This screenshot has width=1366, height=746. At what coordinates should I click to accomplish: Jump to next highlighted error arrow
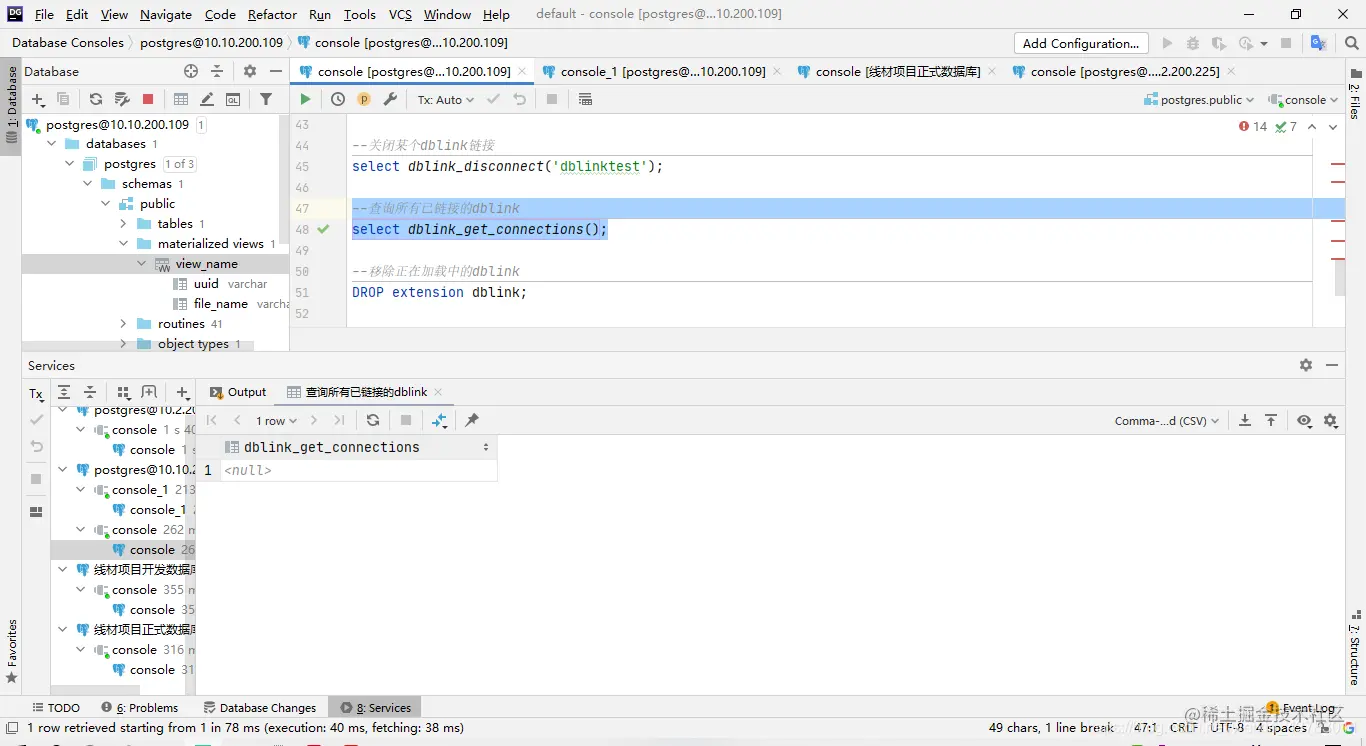1334,126
